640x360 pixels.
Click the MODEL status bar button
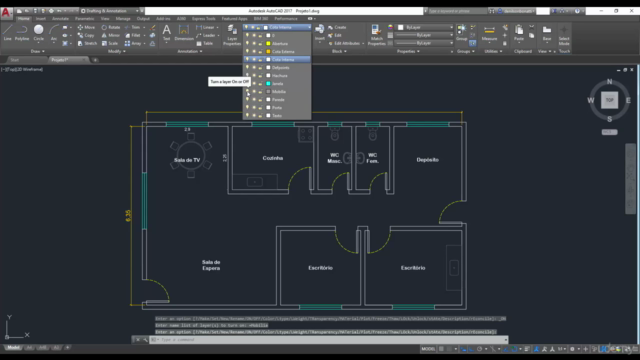pos(428,349)
